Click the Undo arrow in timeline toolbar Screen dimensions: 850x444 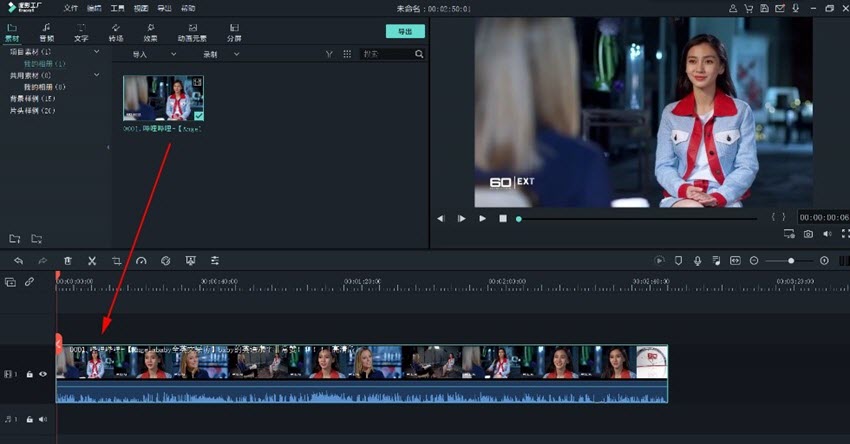(18, 261)
